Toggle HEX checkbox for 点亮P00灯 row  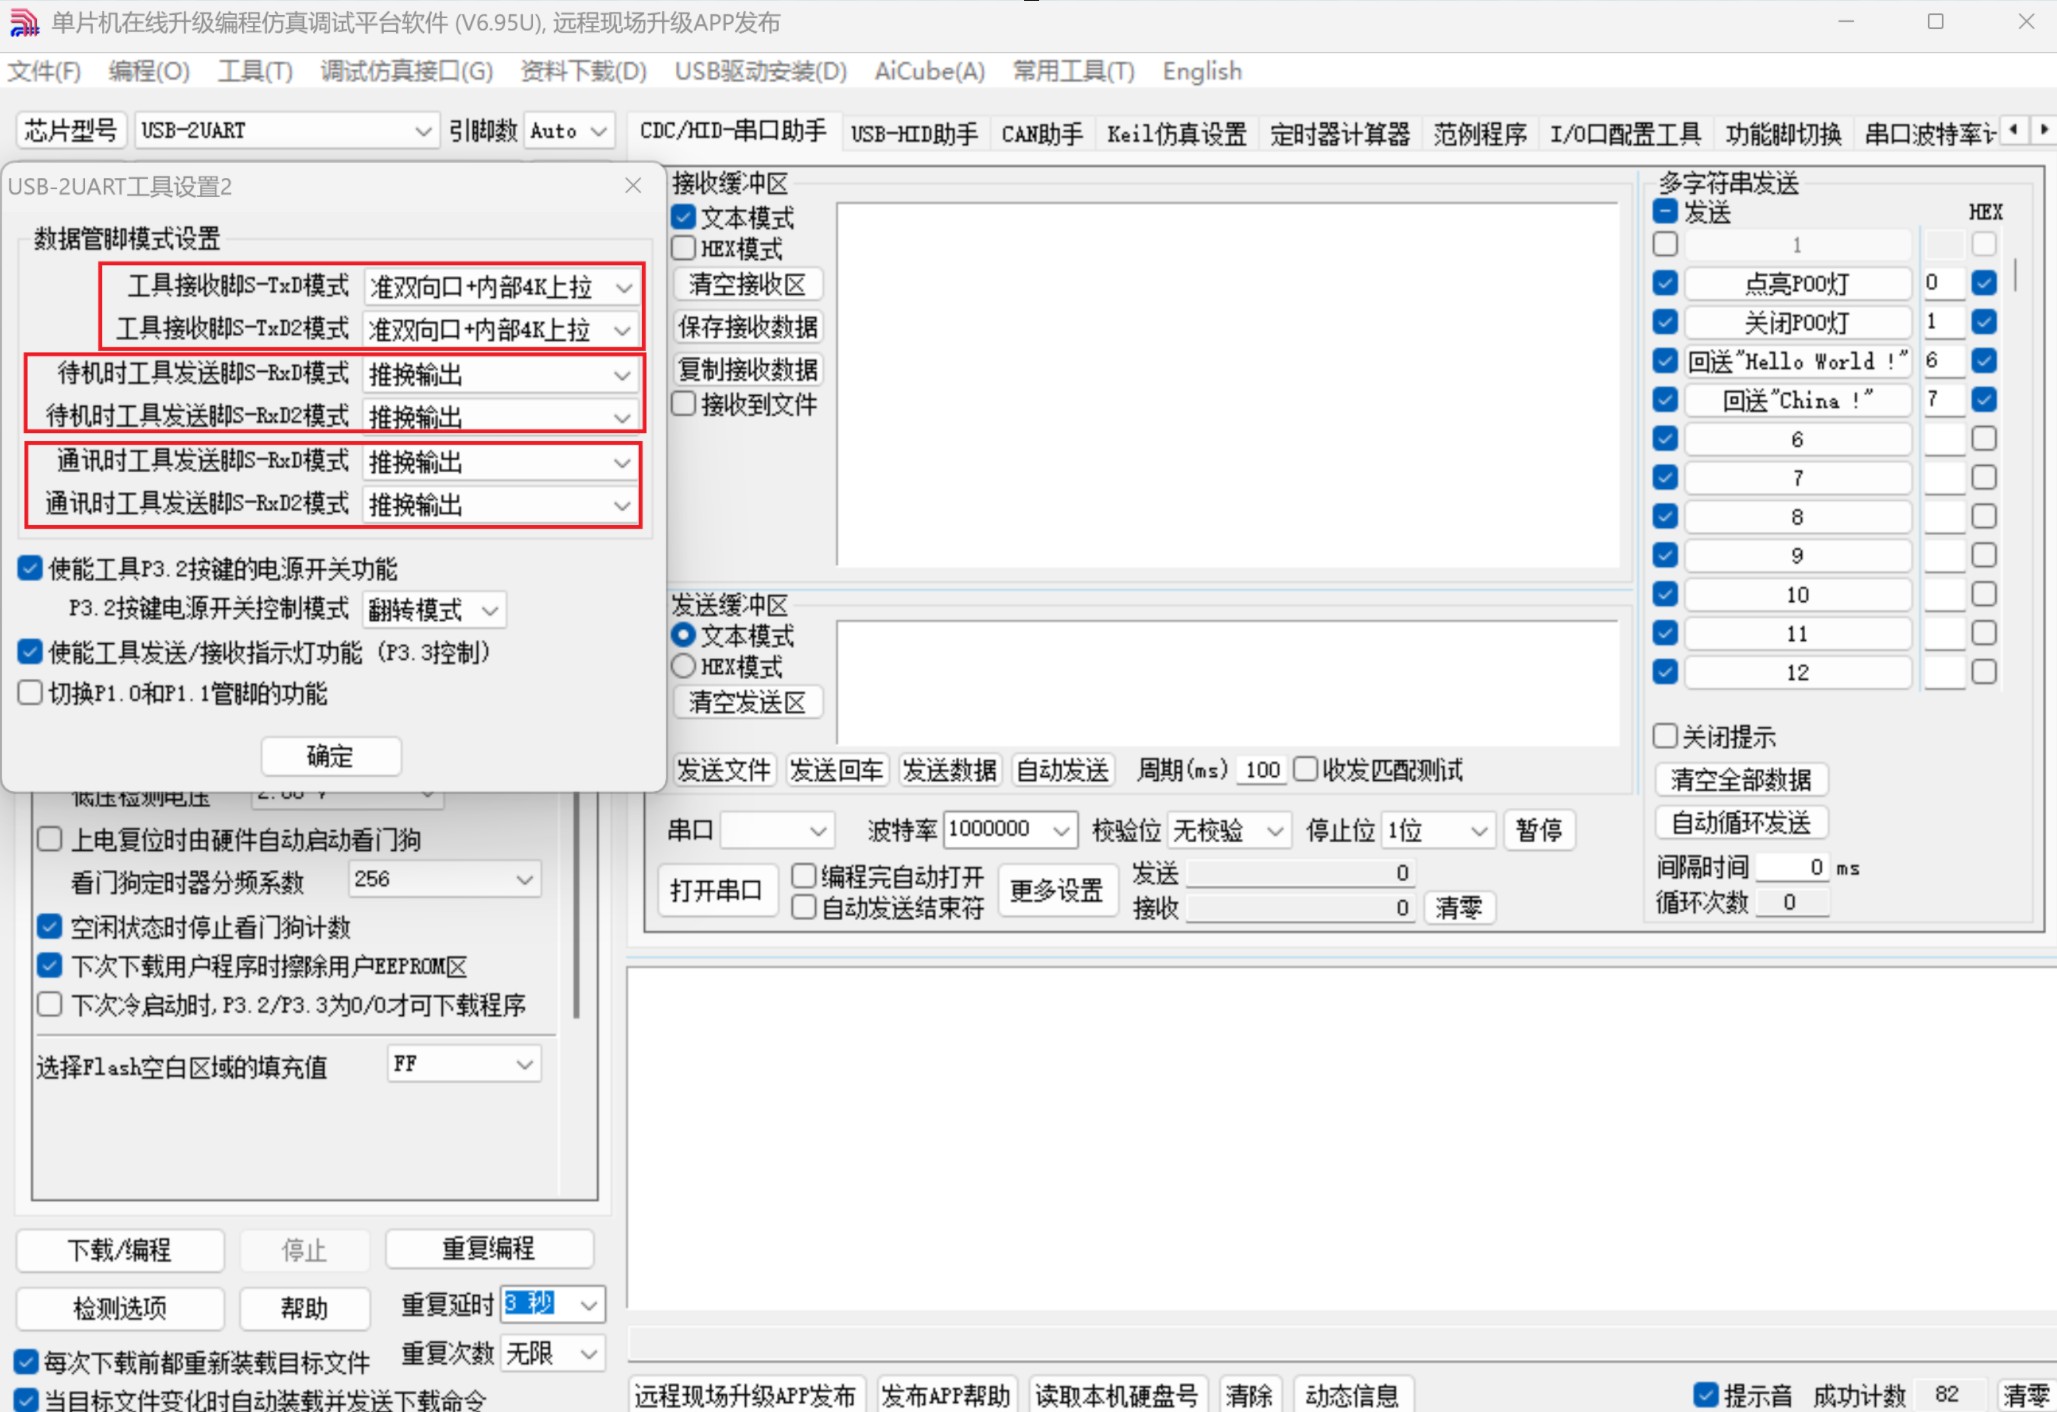pos(1985,283)
